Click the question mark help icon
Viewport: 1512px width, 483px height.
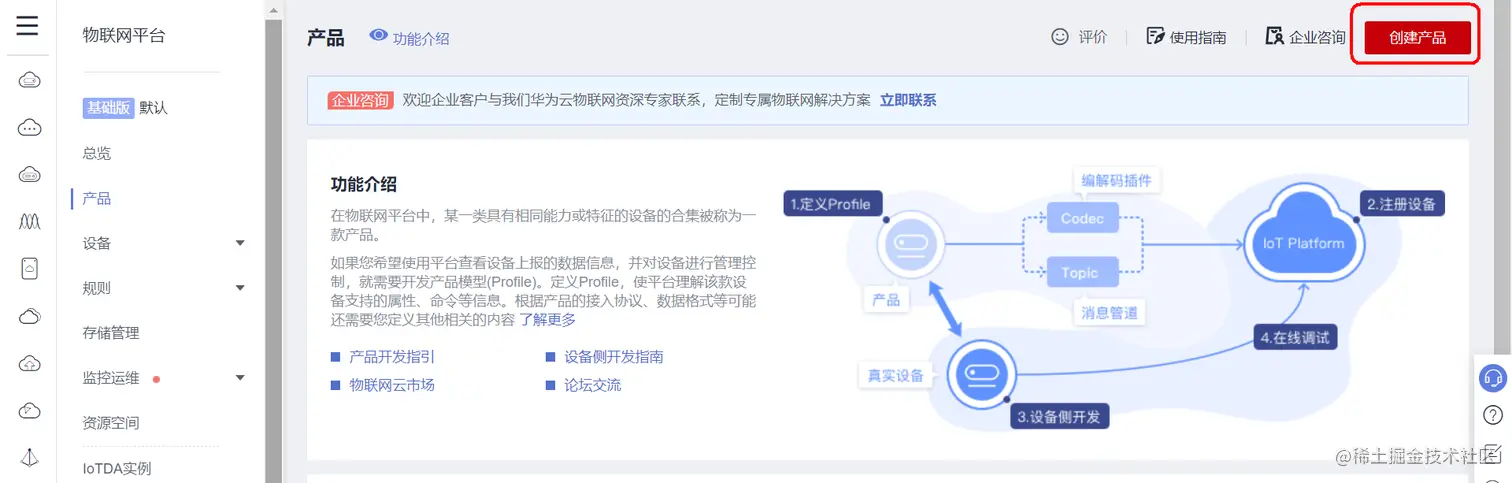pyautogui.click(x=1493, y=414)
